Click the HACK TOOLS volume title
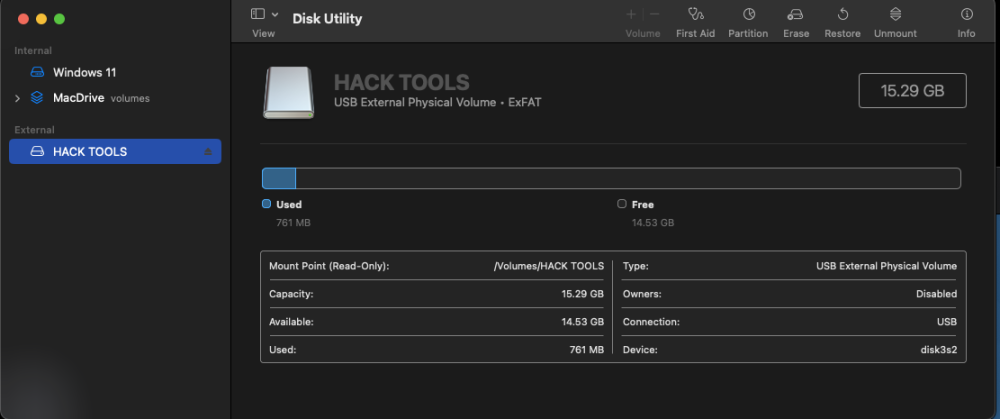This screenshot has width=1000, height=419. [402, 82]
